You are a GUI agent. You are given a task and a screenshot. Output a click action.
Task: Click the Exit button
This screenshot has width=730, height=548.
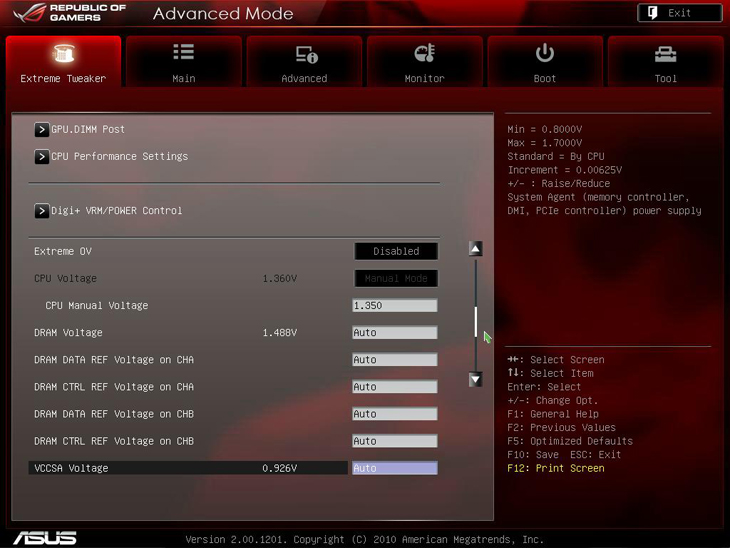point(679,13)
